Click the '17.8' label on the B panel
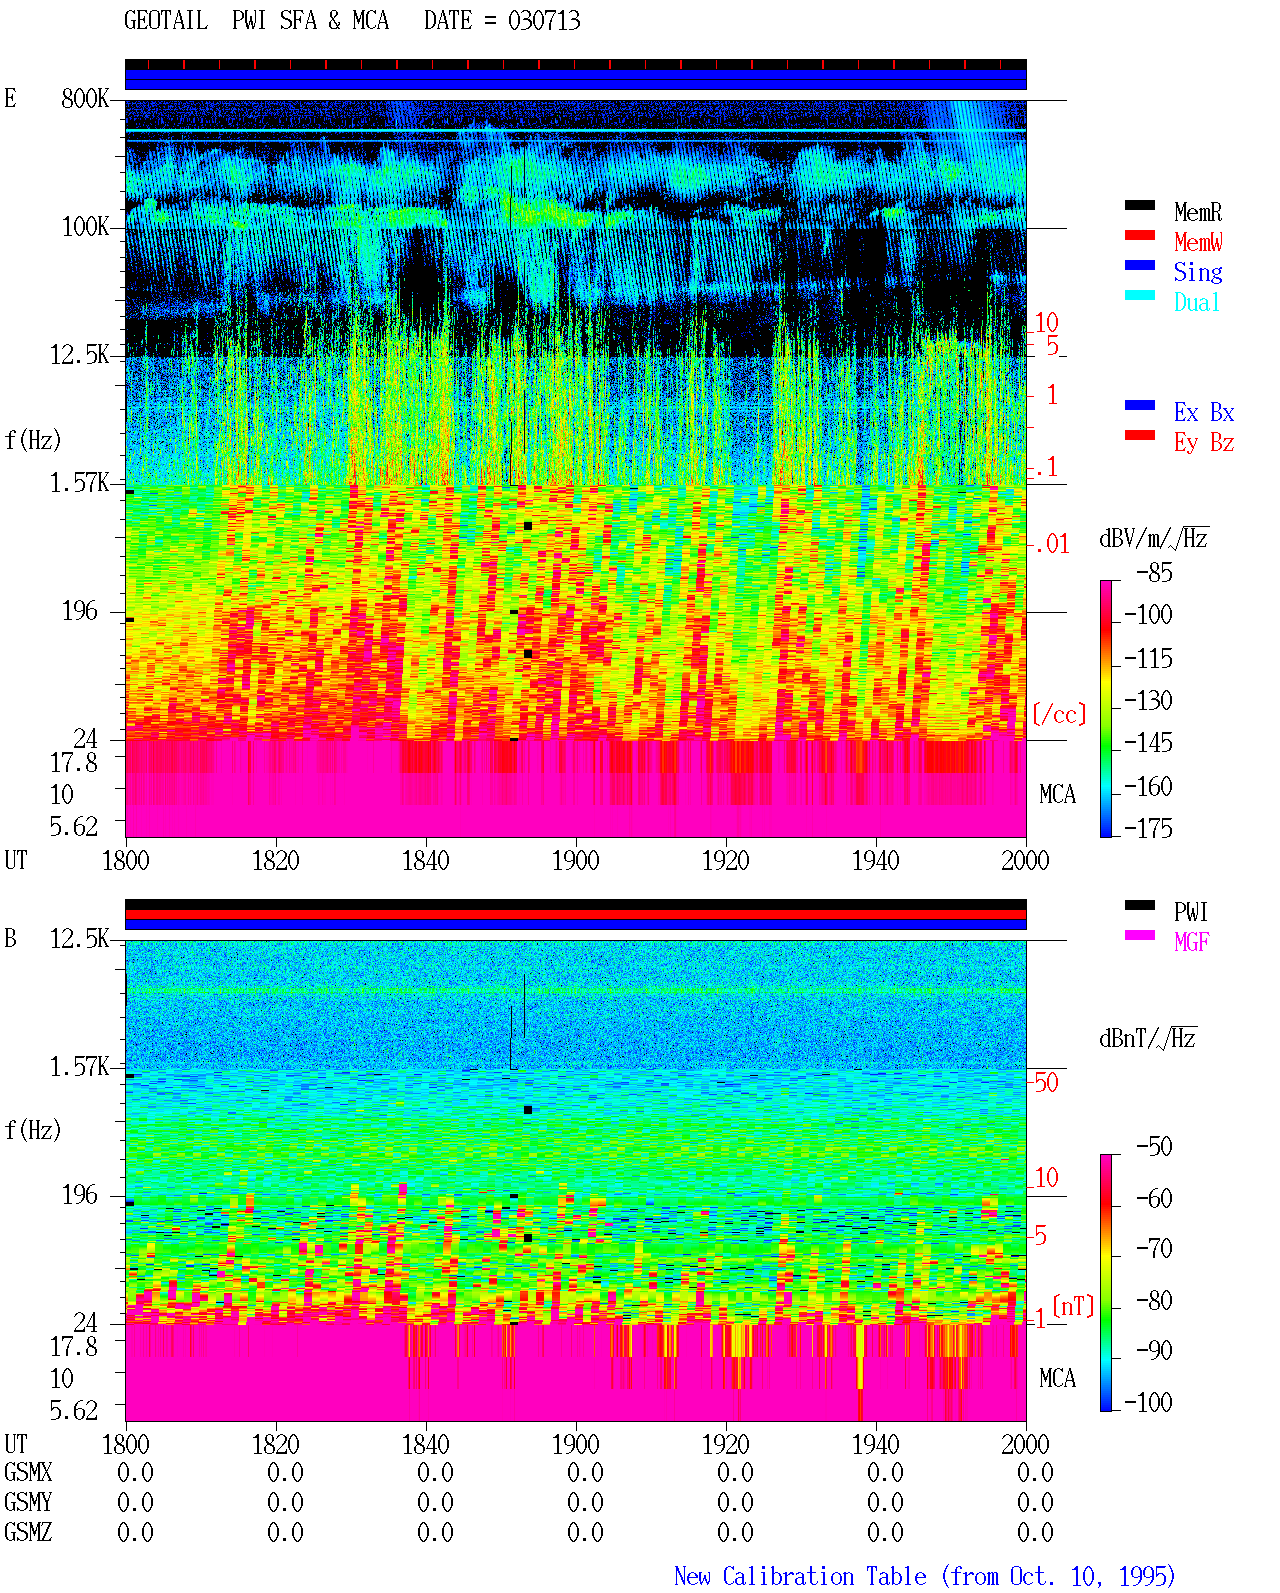Screen dimensions: 1280x1593 74,1346
